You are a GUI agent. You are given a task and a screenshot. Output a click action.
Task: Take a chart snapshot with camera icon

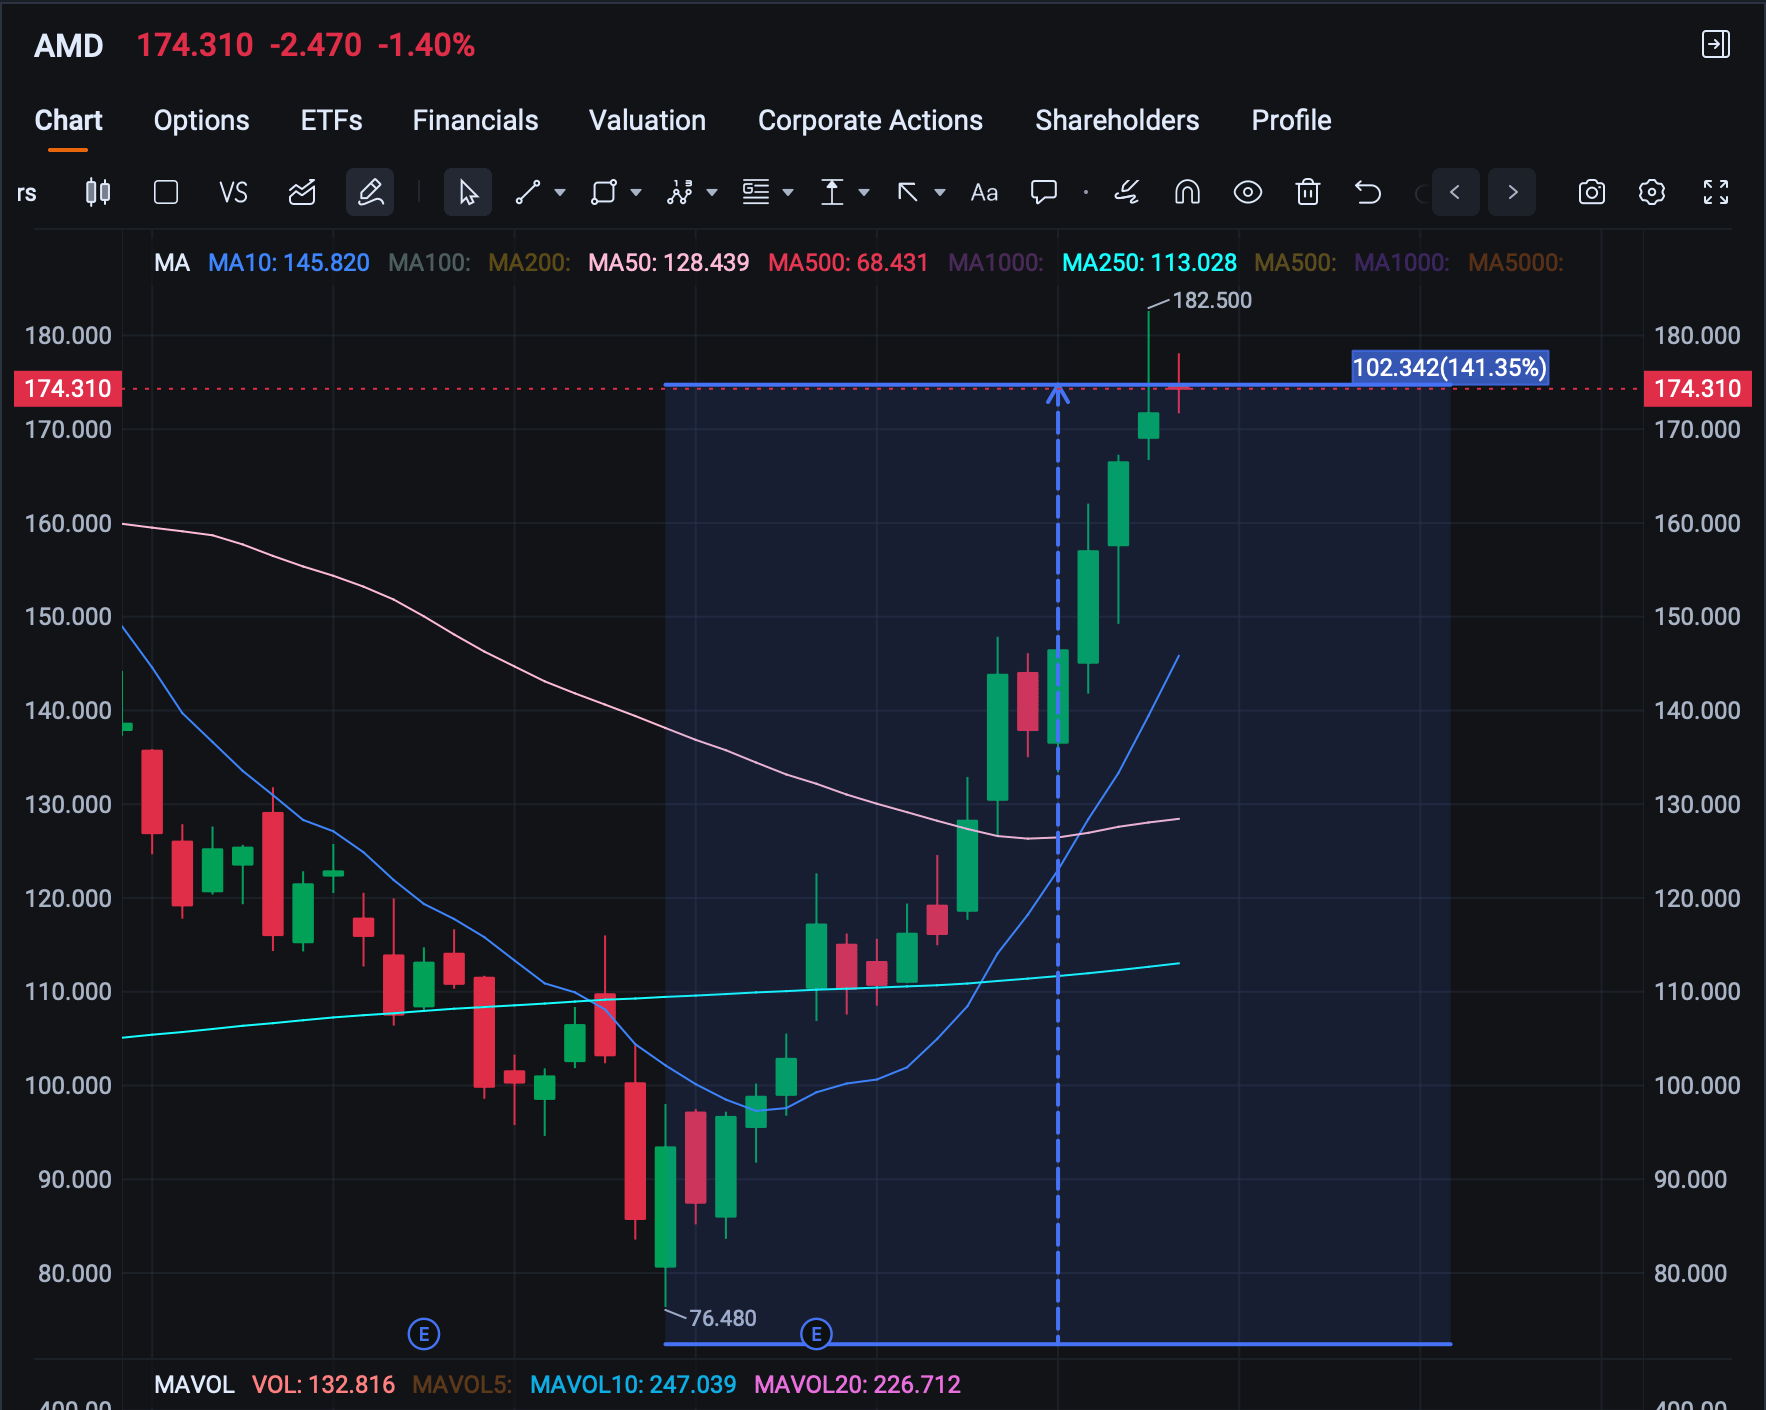[x=1592, y=192]
